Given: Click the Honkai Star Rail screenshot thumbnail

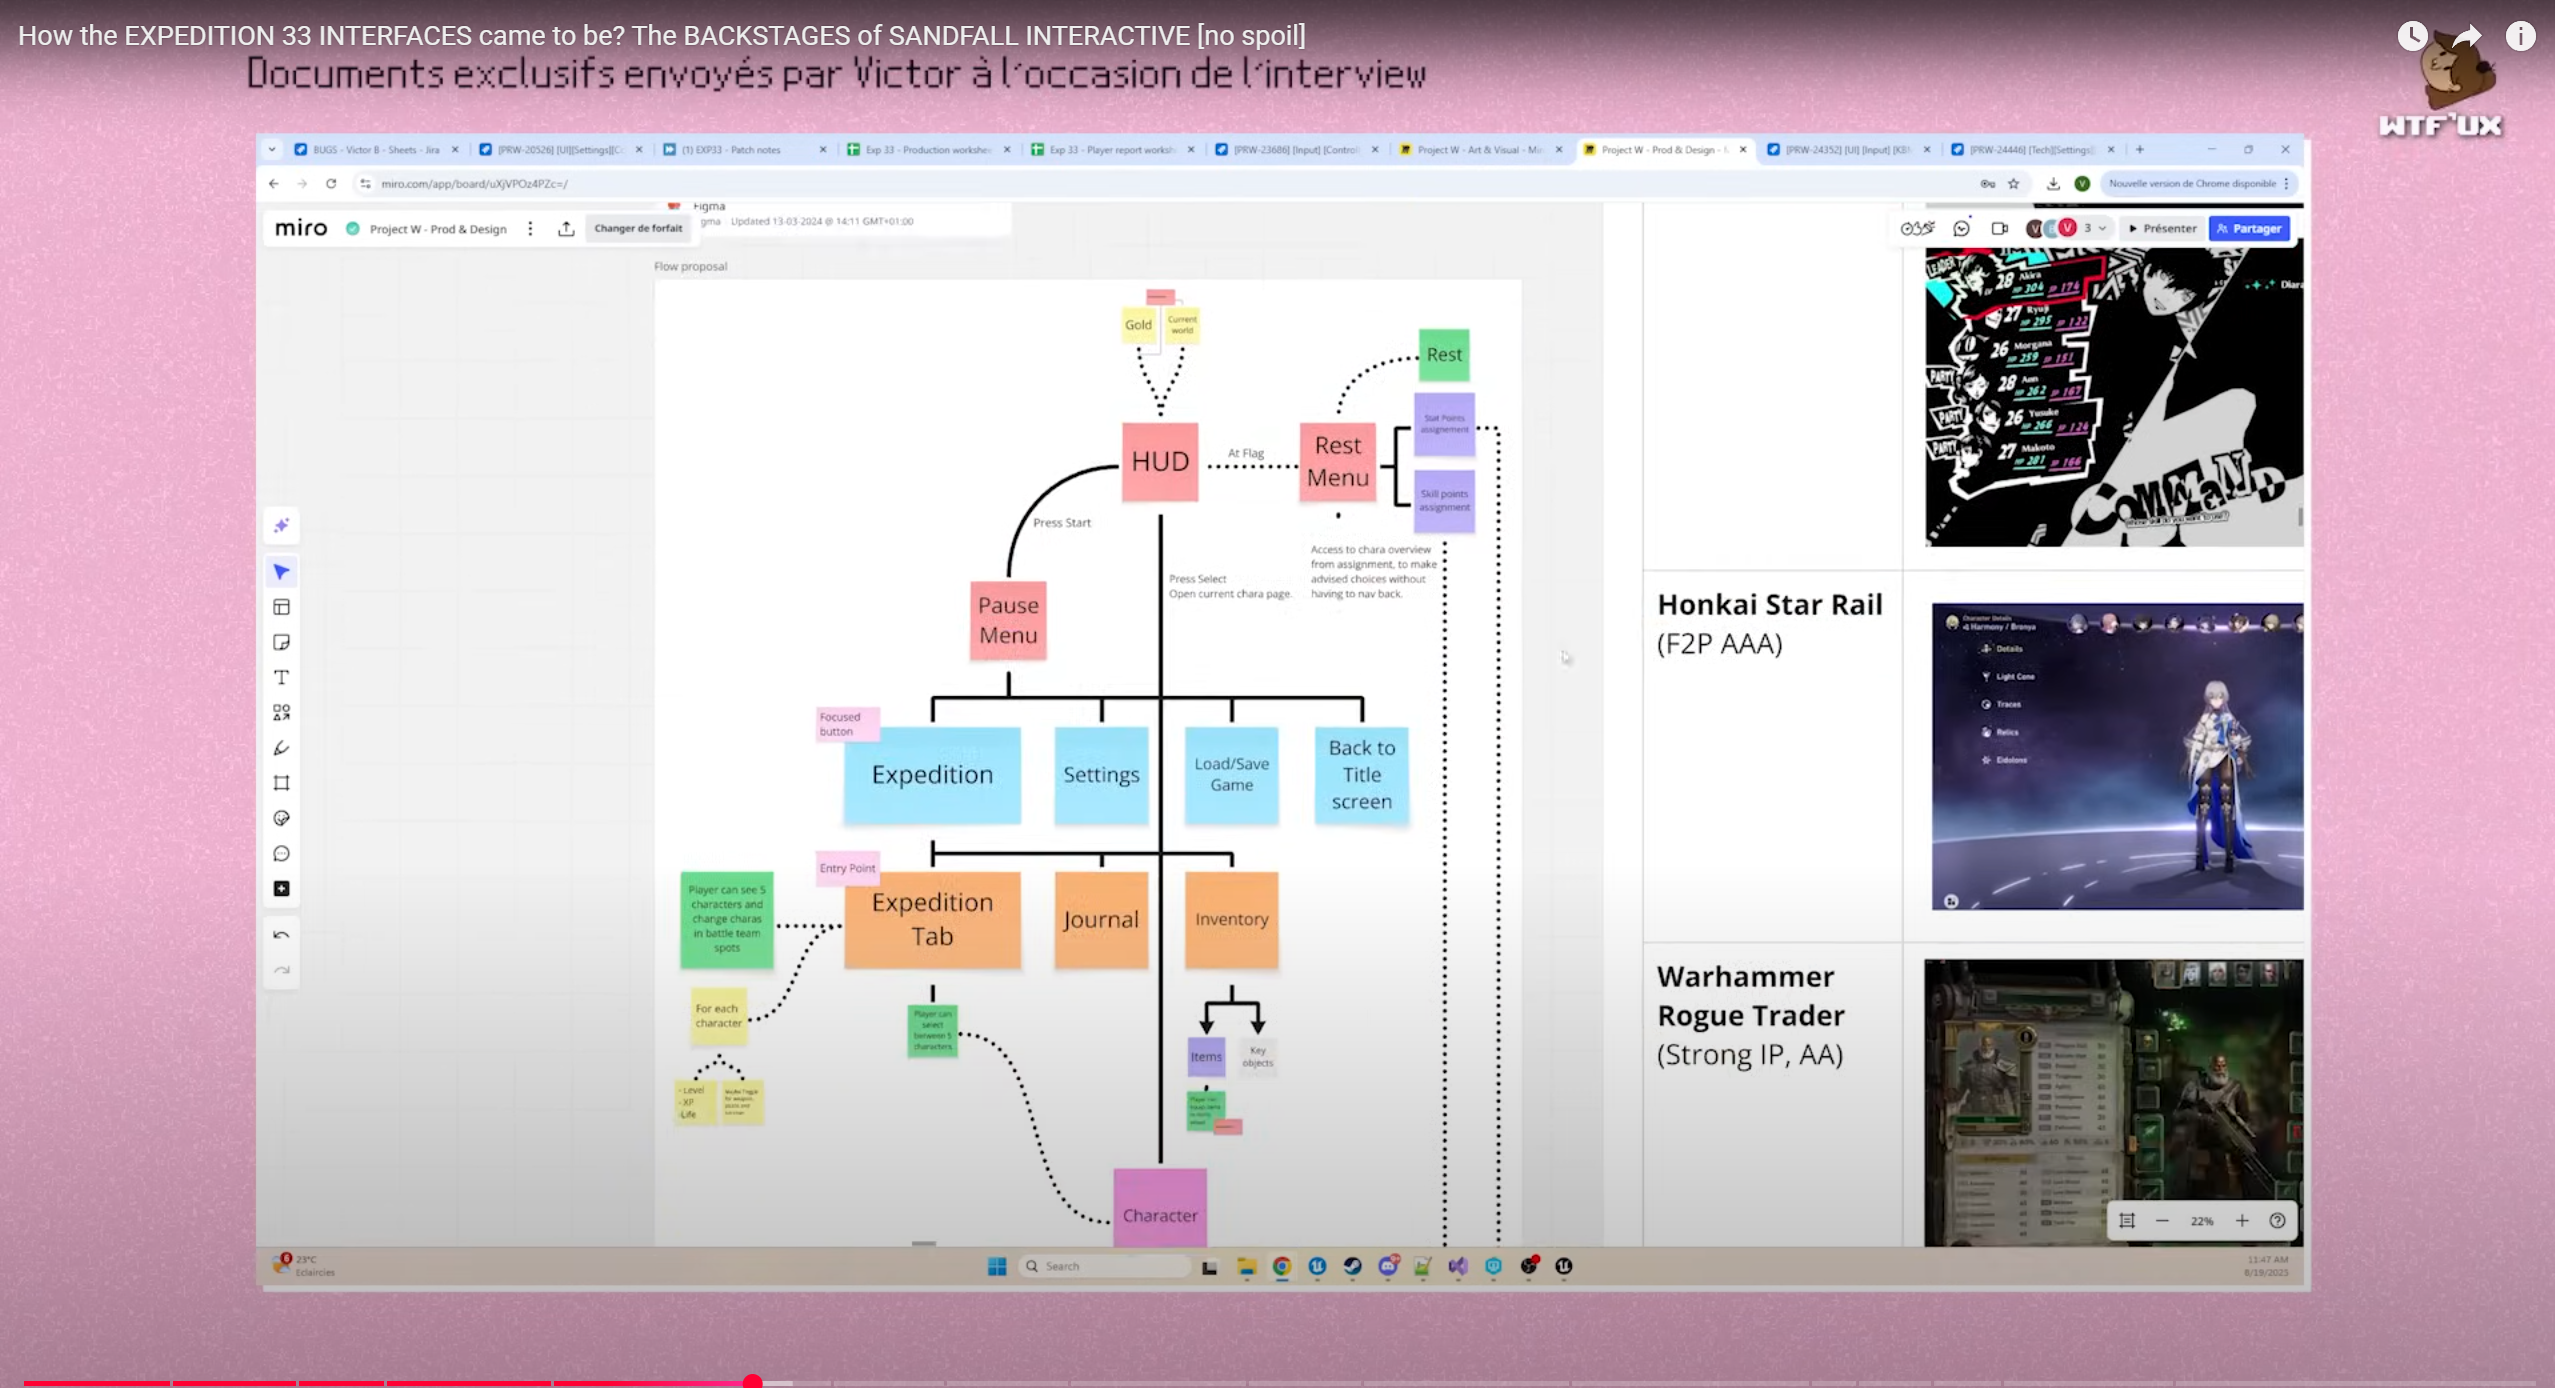Looking at the screenshot, I should (2117, 756).
